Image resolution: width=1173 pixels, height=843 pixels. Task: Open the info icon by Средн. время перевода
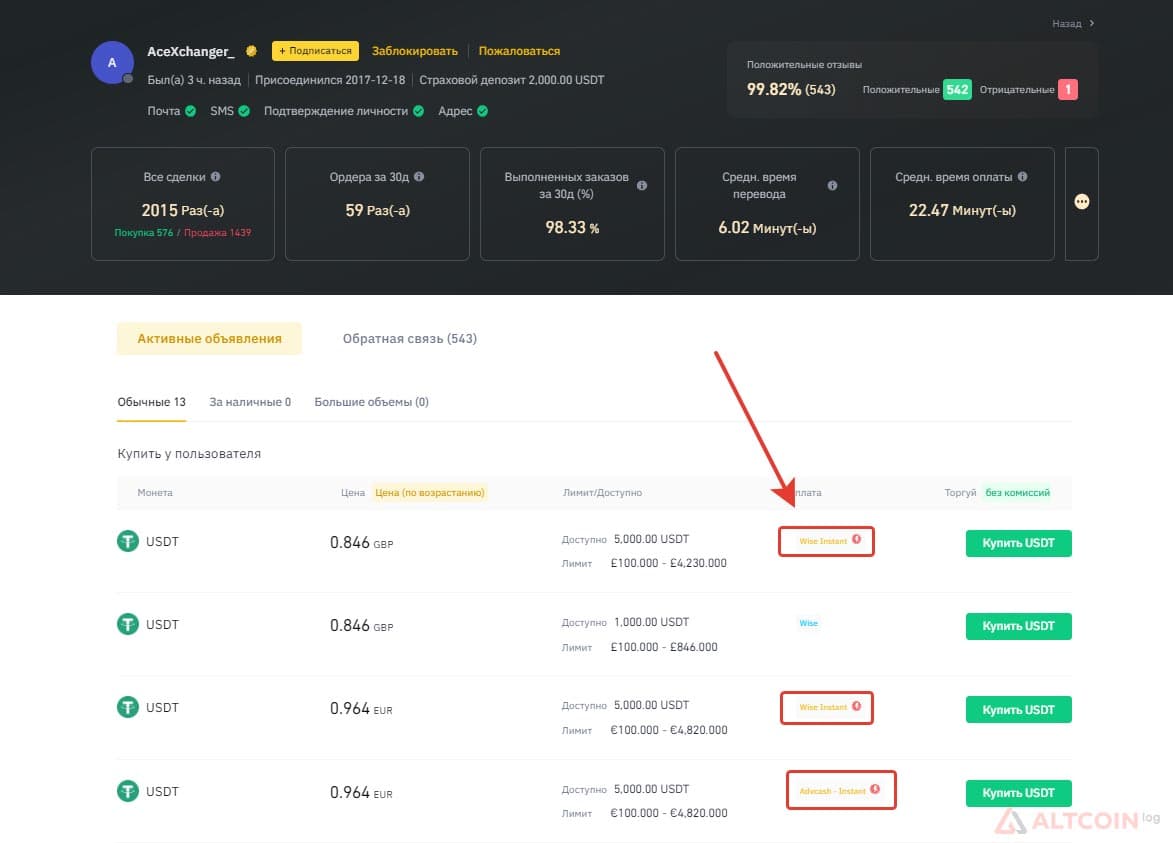pos(833,186)
